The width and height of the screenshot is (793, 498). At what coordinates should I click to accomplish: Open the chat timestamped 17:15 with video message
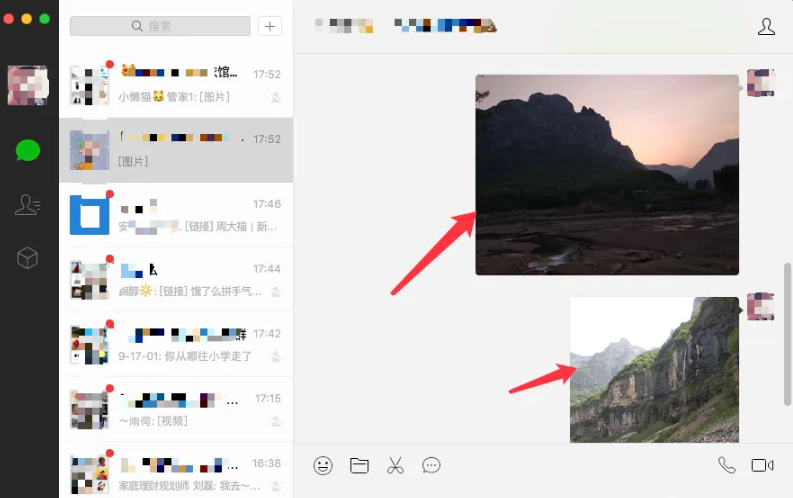coord(176,409)
